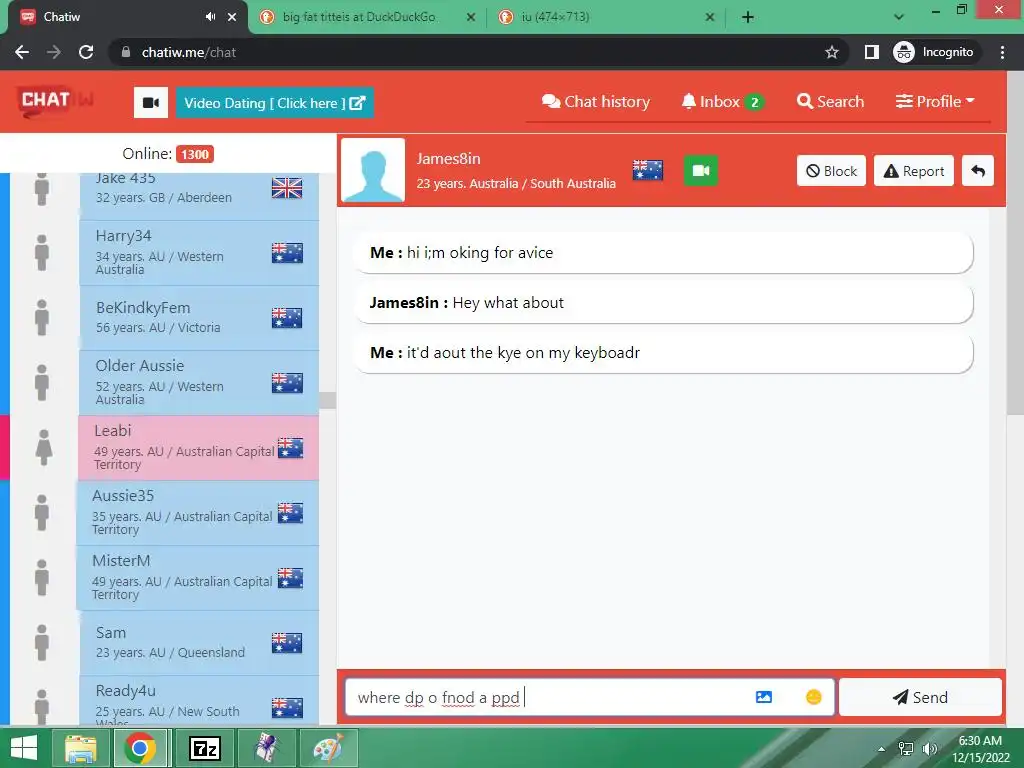Click the Chrome taskbar icon
The width and height of the screenshot is (1024, 768).
point(140,748)
